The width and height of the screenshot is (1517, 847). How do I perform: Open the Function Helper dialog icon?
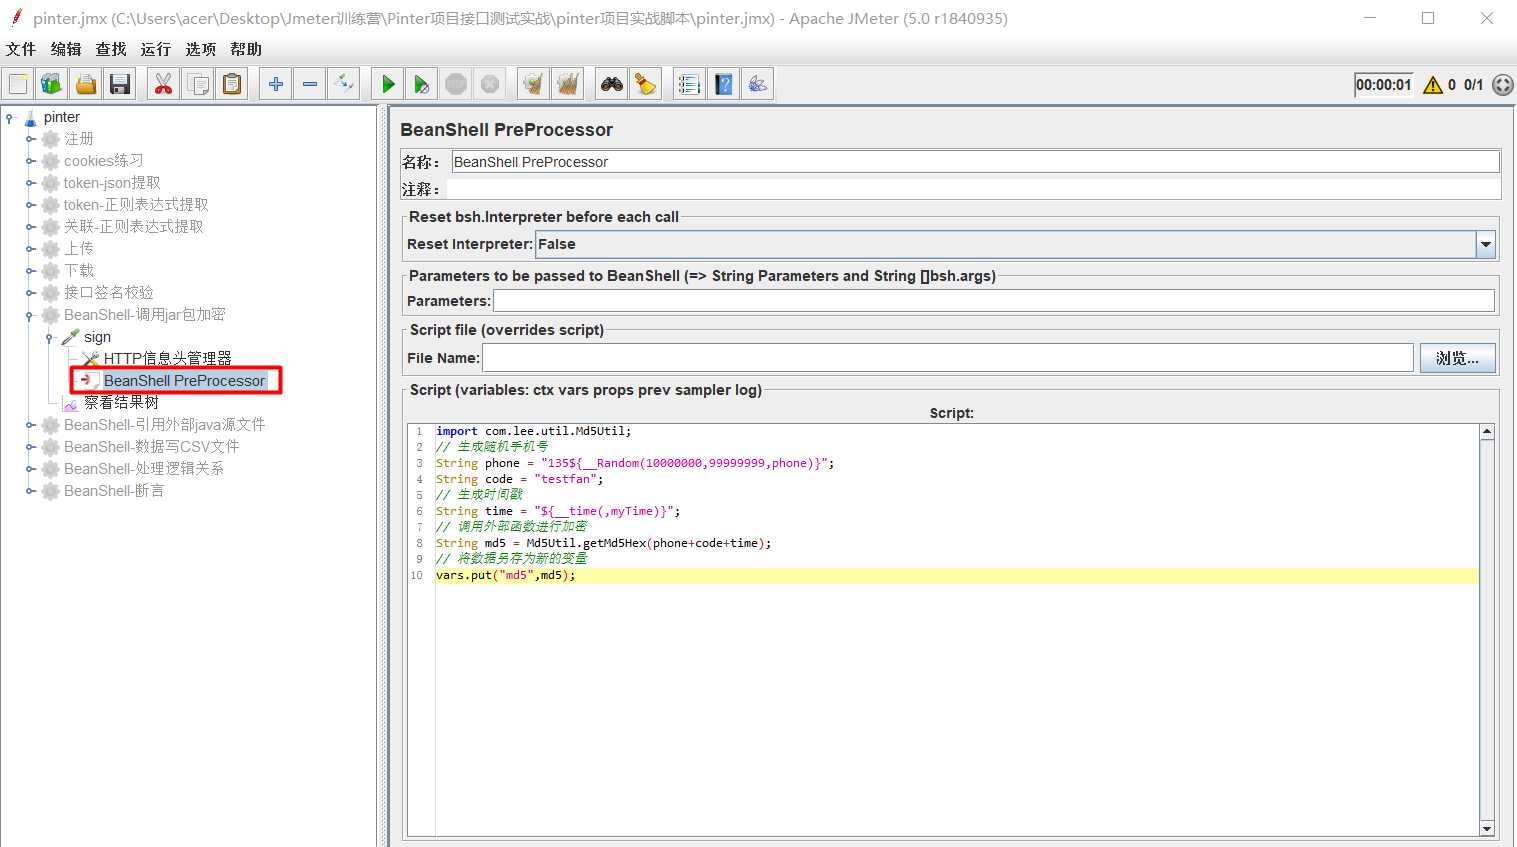tap(690, 84)
